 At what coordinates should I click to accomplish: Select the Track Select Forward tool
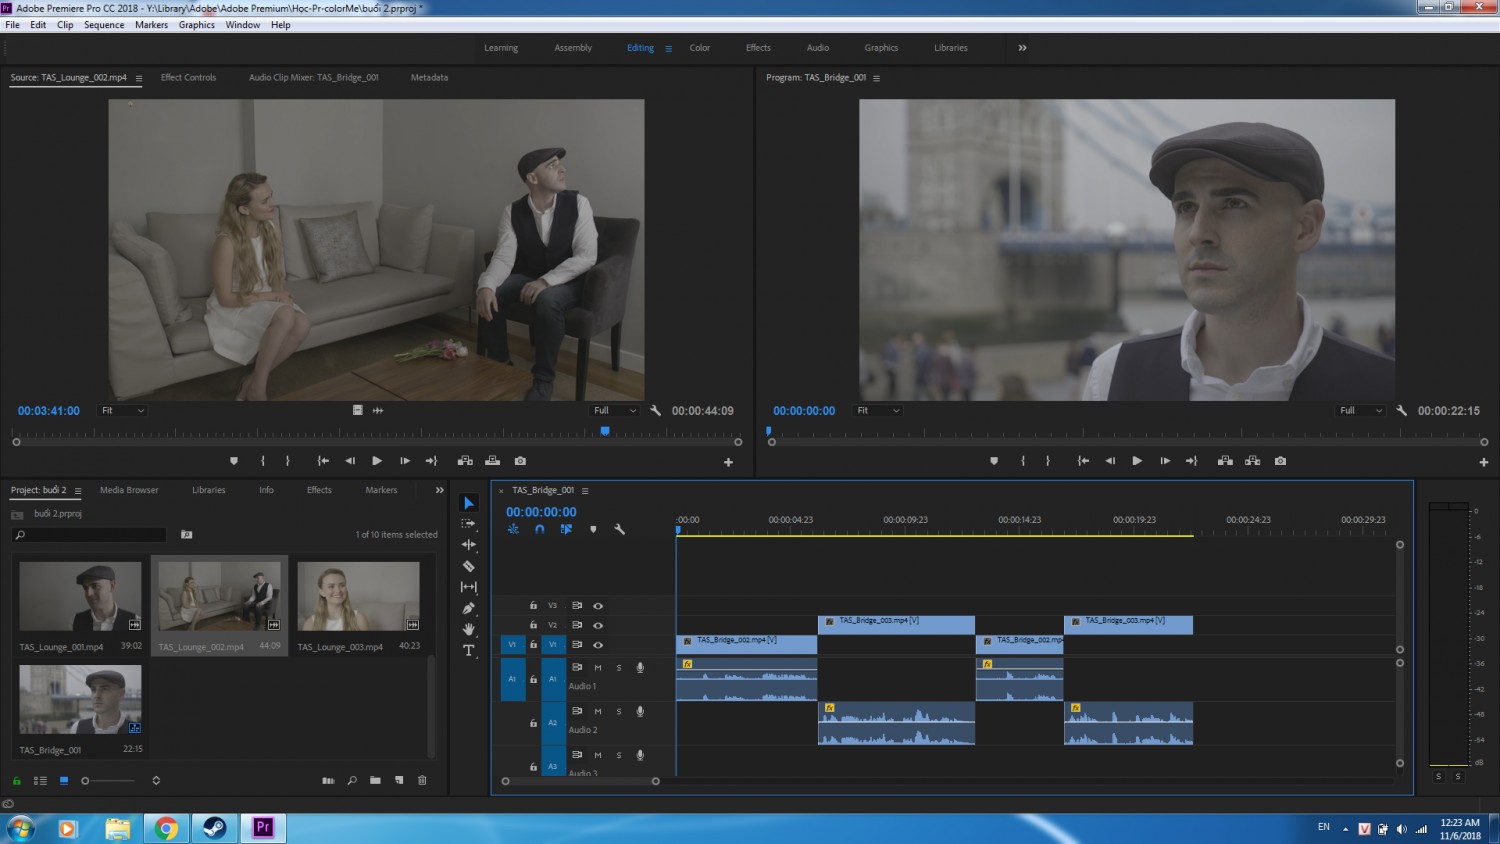pyautogui.click(x=469, y=524)
